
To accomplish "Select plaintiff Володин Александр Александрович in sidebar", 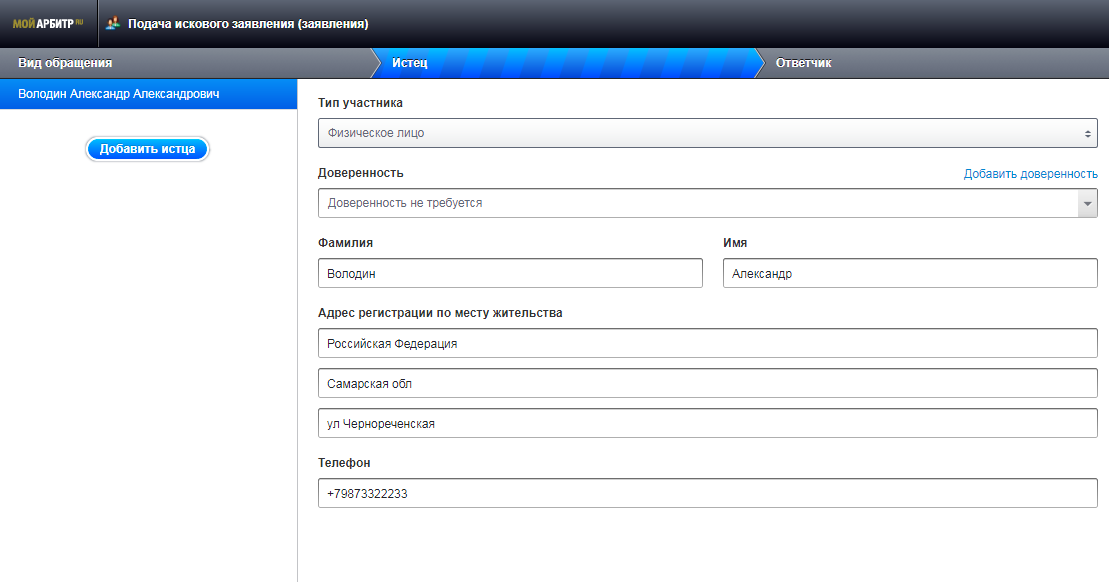I will (119, 94).
